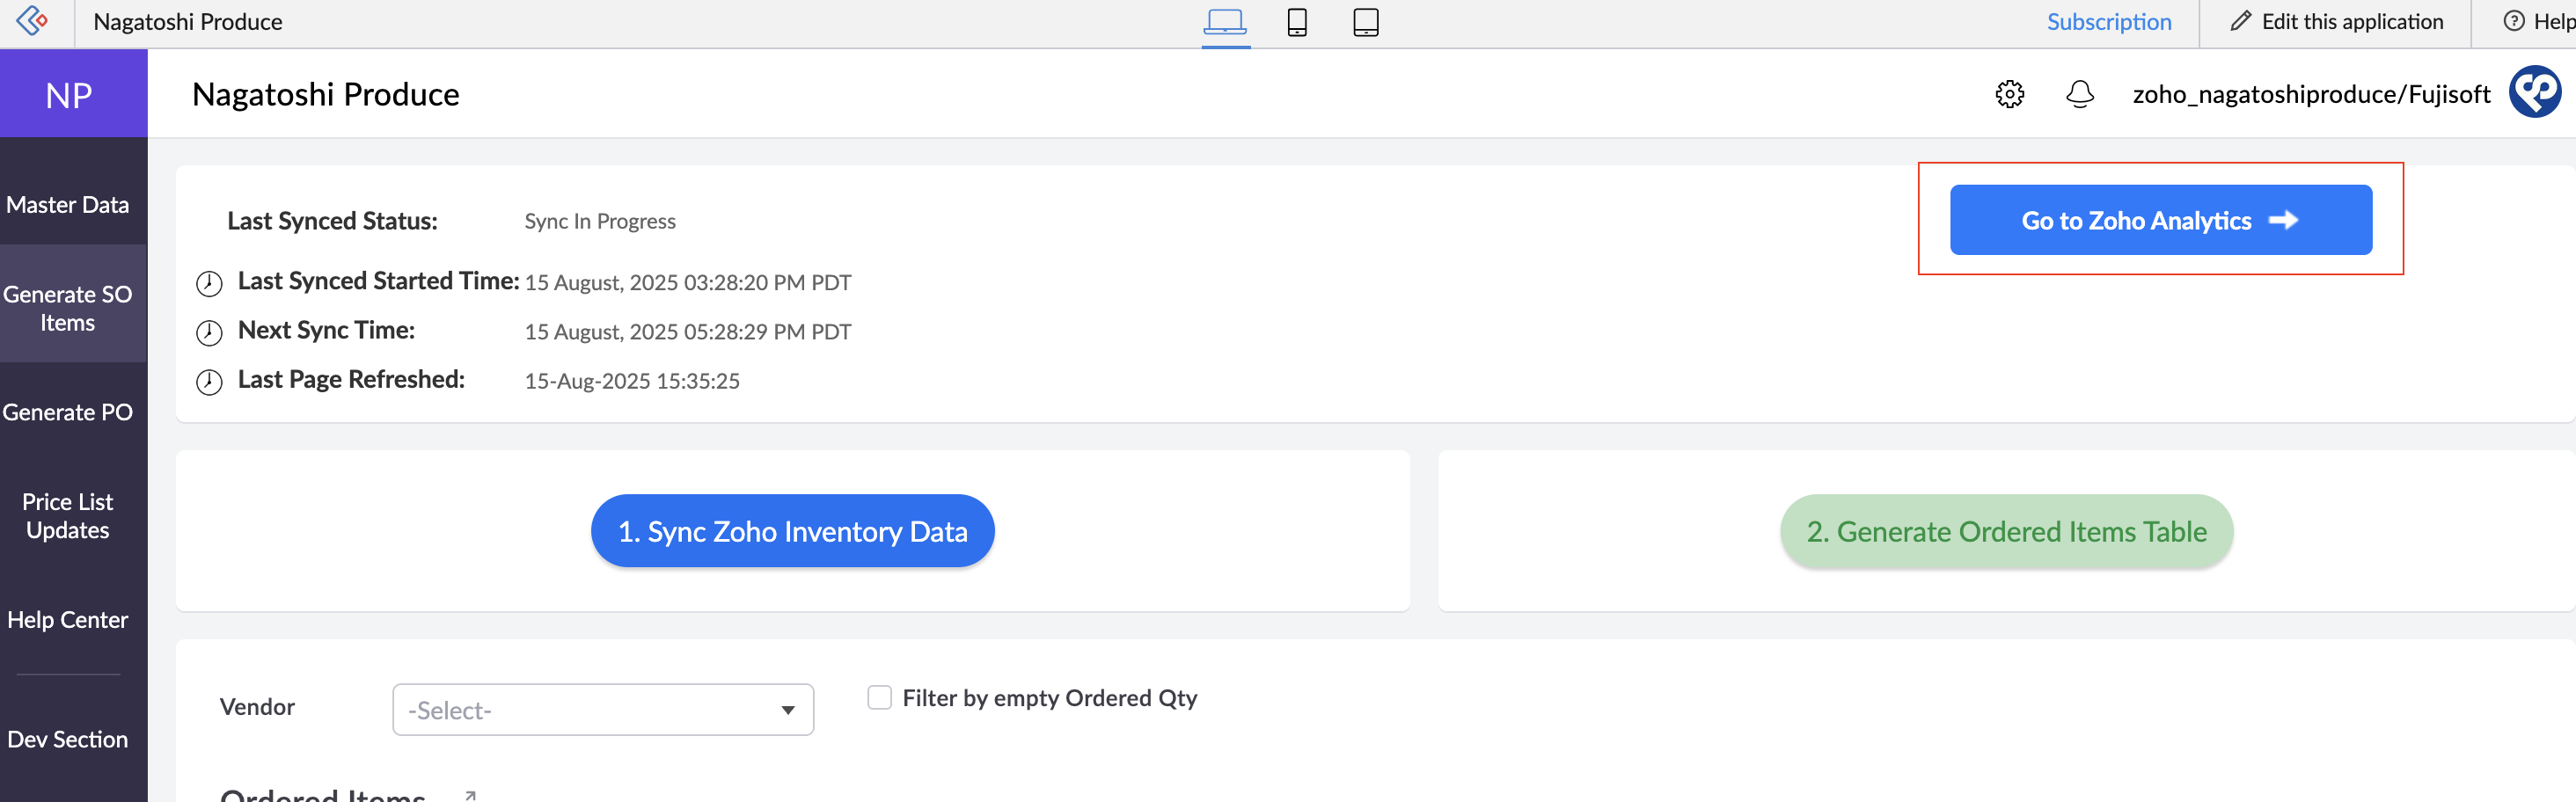Open notifications bell icon
Viewport: 2576px width, 802px height.
[2079, 94]
